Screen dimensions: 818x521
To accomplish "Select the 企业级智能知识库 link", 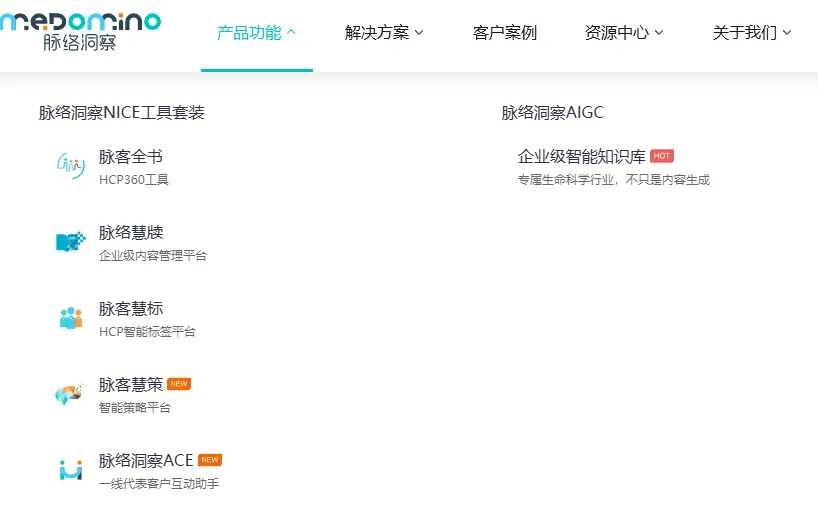I will [581, 157].
